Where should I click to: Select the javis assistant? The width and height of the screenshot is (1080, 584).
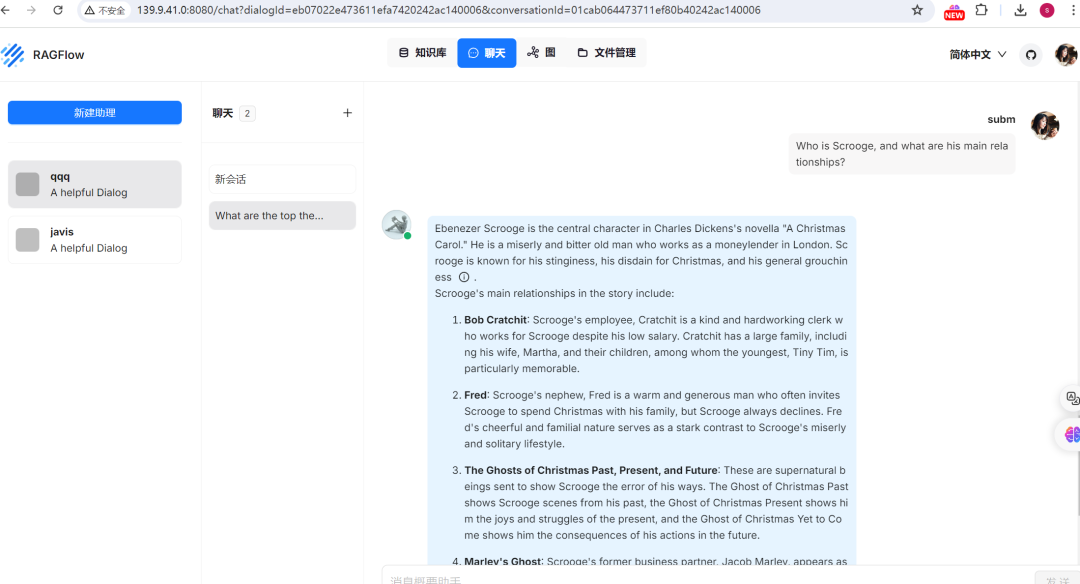pos(94,239)
